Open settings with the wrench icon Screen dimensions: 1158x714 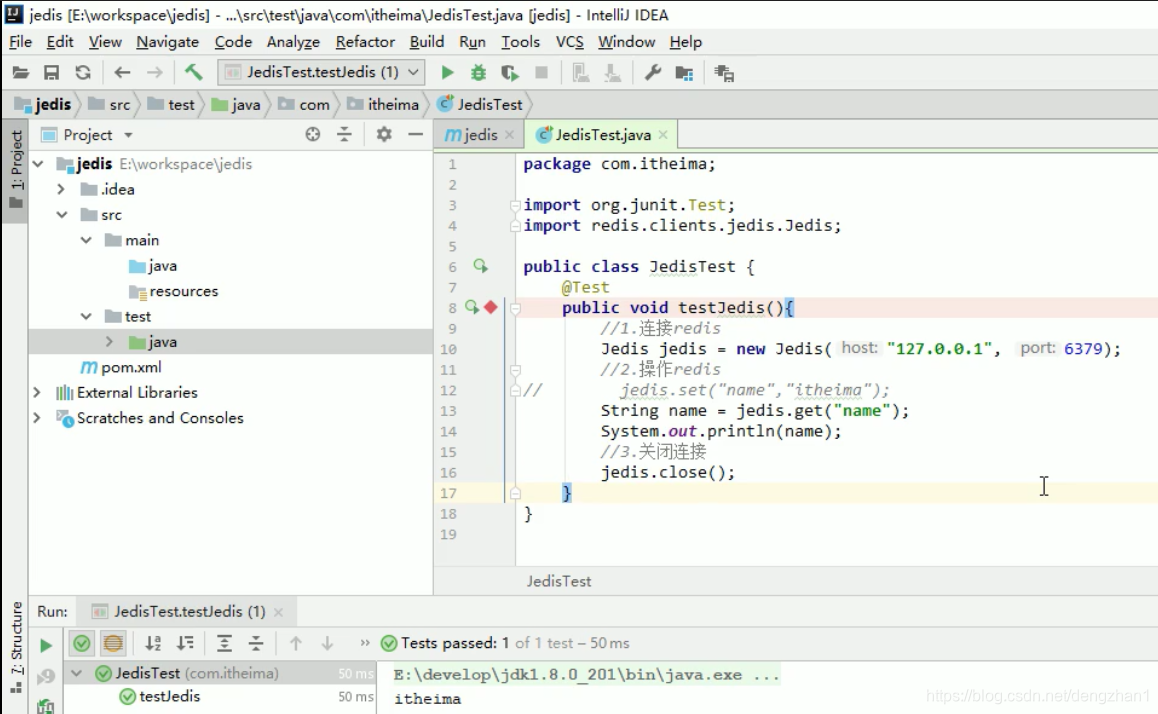click(x=652, y=72)
